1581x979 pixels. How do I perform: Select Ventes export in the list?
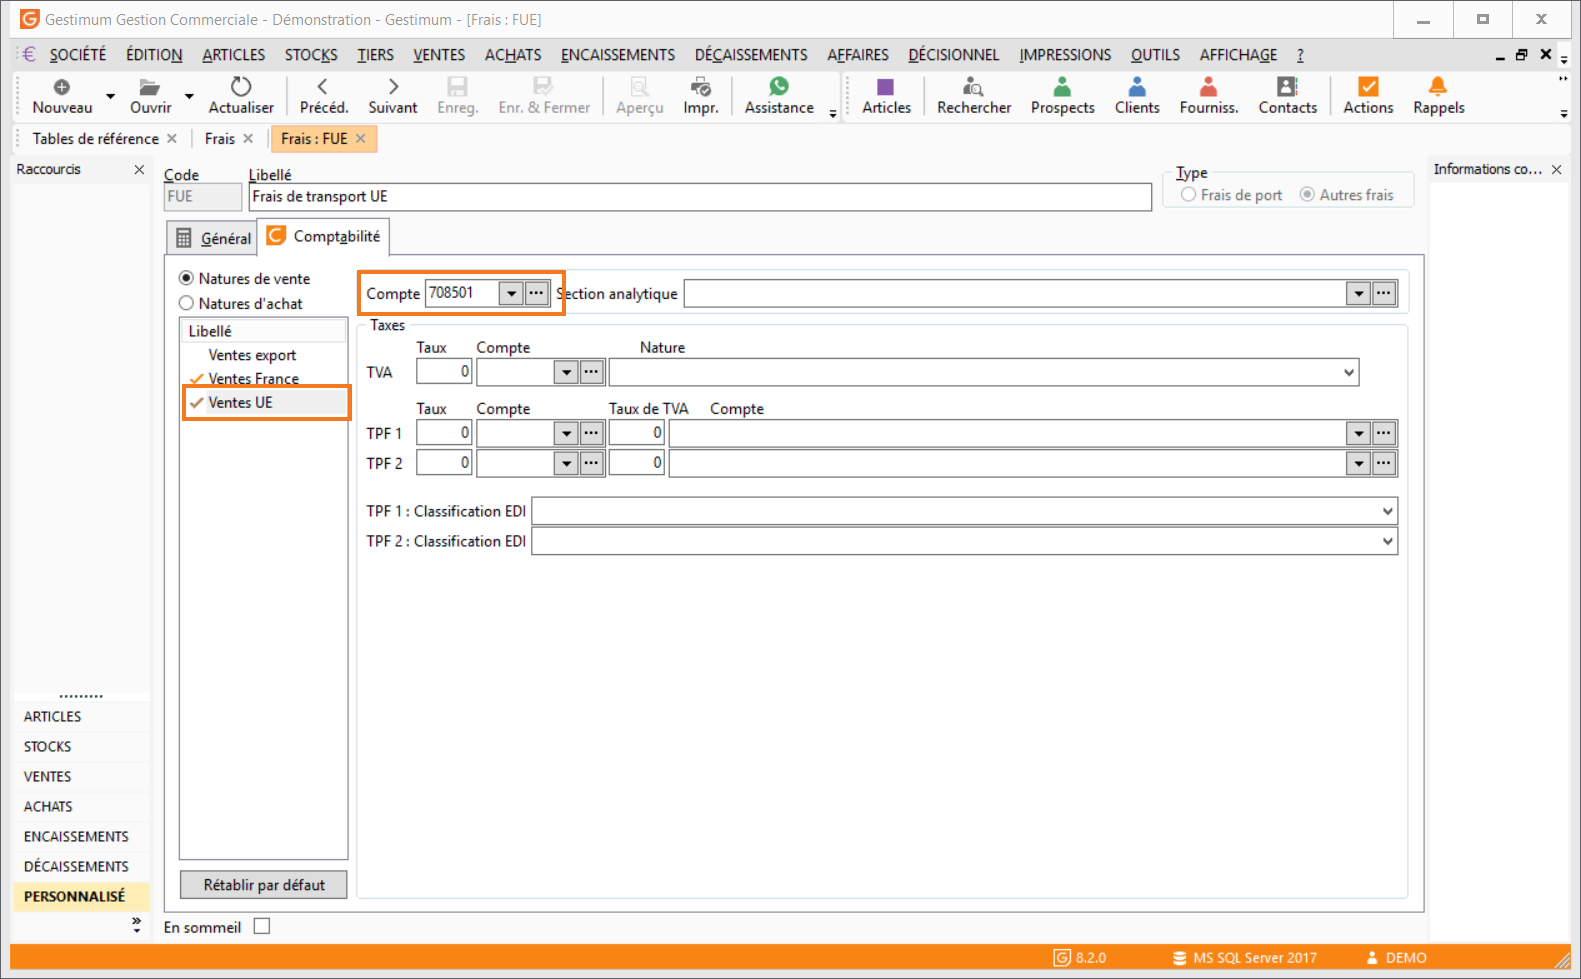click(x=252, y=355)
